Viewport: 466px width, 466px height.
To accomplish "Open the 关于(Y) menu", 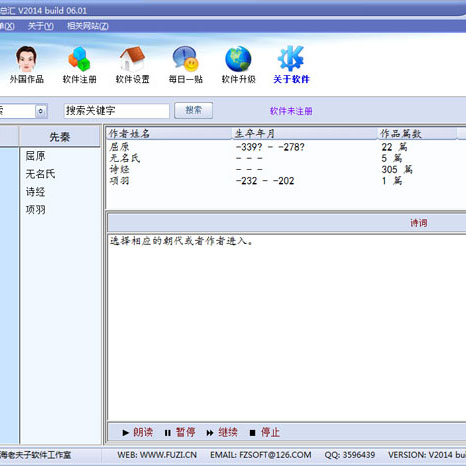I will [40, 26].
